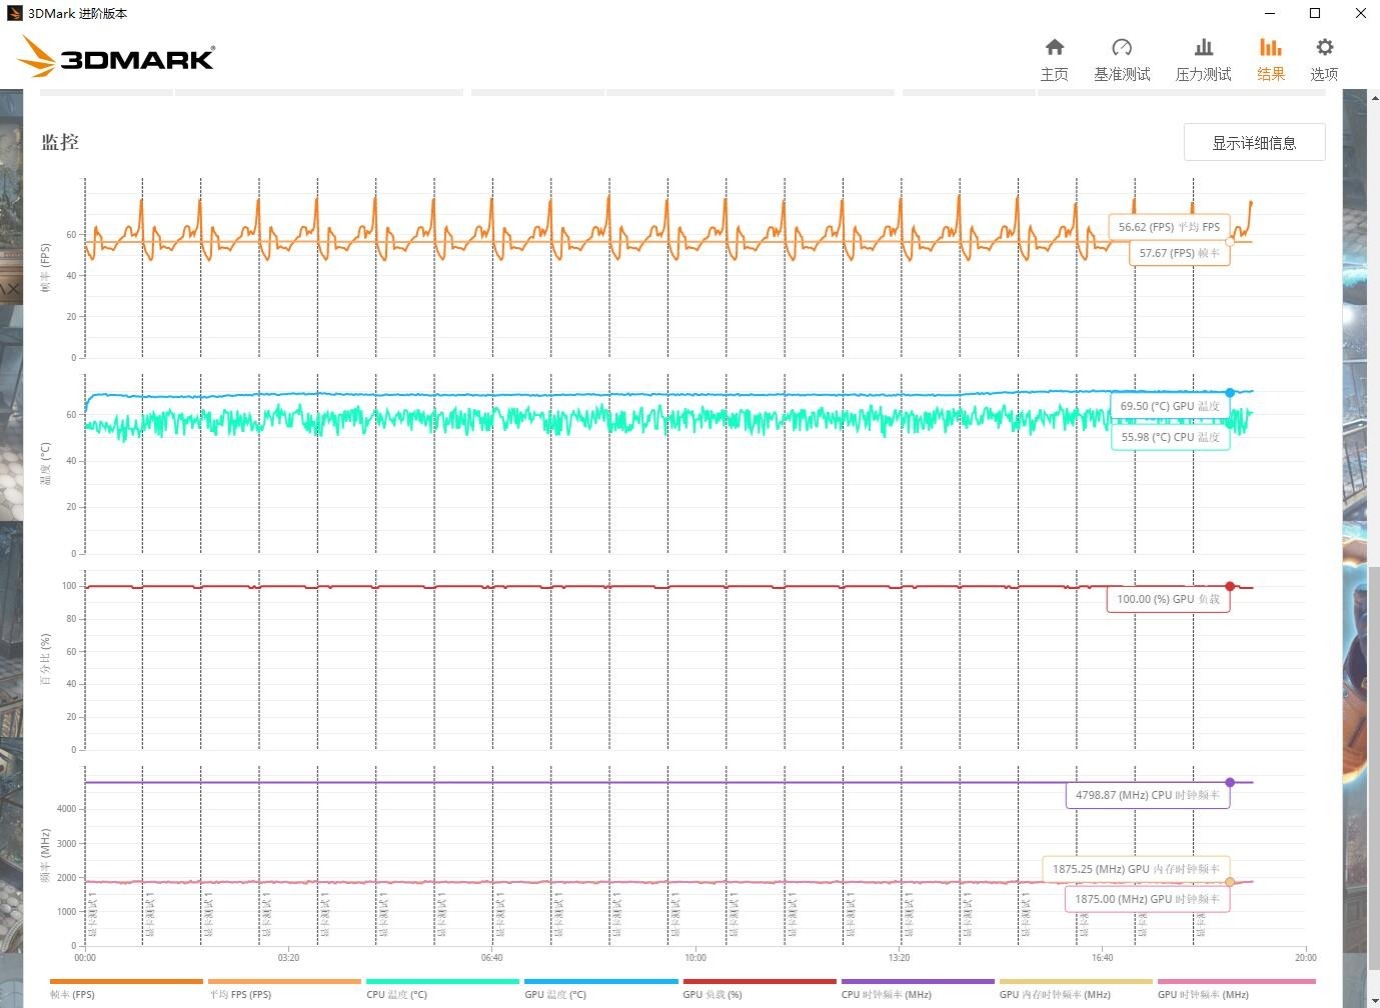Click the 3DMark title bar app icon
1380x1008 pixels.
point(14,13)
